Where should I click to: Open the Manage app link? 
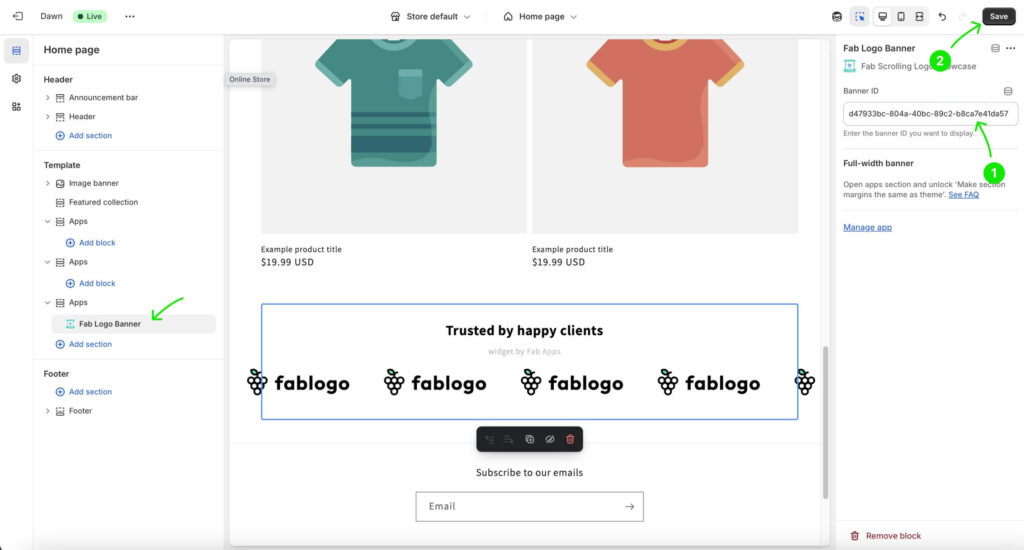point(867,227)
